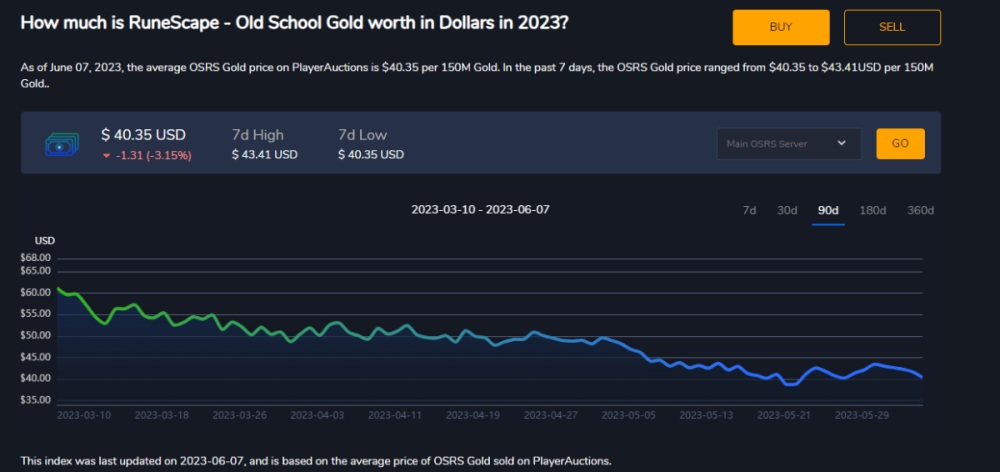Click the chart date range heading
The image size is (1000, 472).
(x=480, y=210)
